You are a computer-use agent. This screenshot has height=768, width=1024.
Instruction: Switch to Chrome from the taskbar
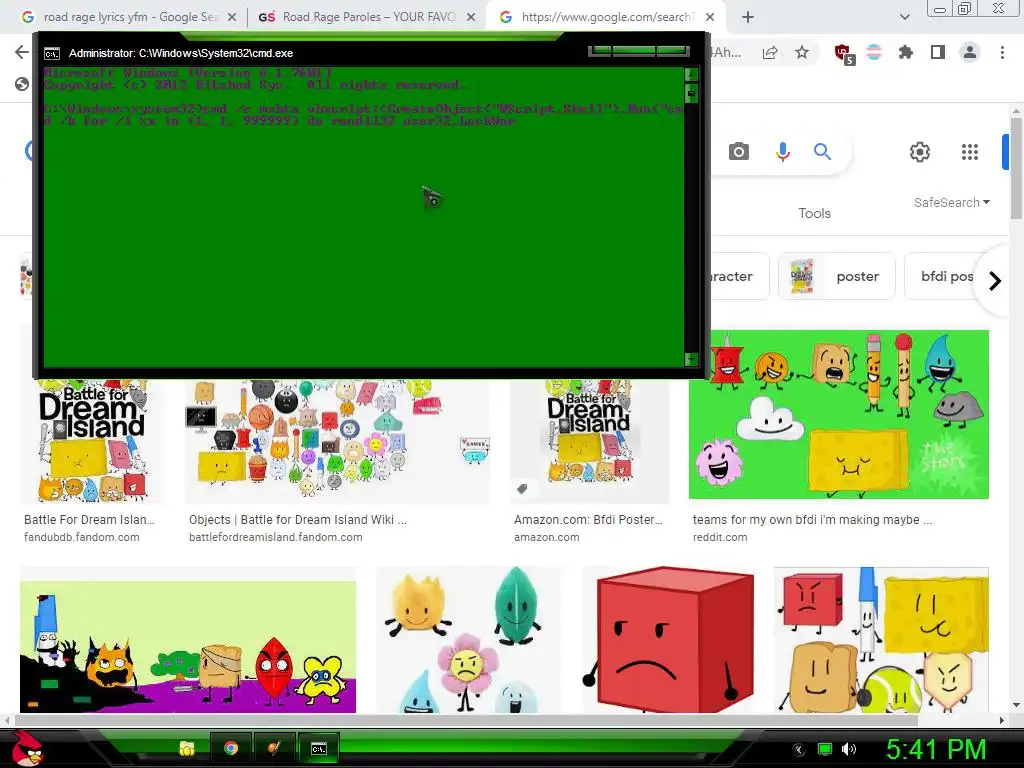[231, 748]
